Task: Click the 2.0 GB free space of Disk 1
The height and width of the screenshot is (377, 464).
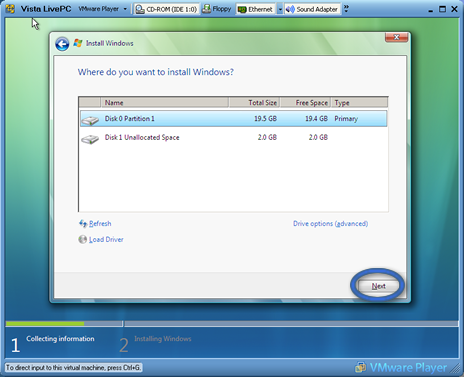Action: pyautogui.click(x=318, y=137)
